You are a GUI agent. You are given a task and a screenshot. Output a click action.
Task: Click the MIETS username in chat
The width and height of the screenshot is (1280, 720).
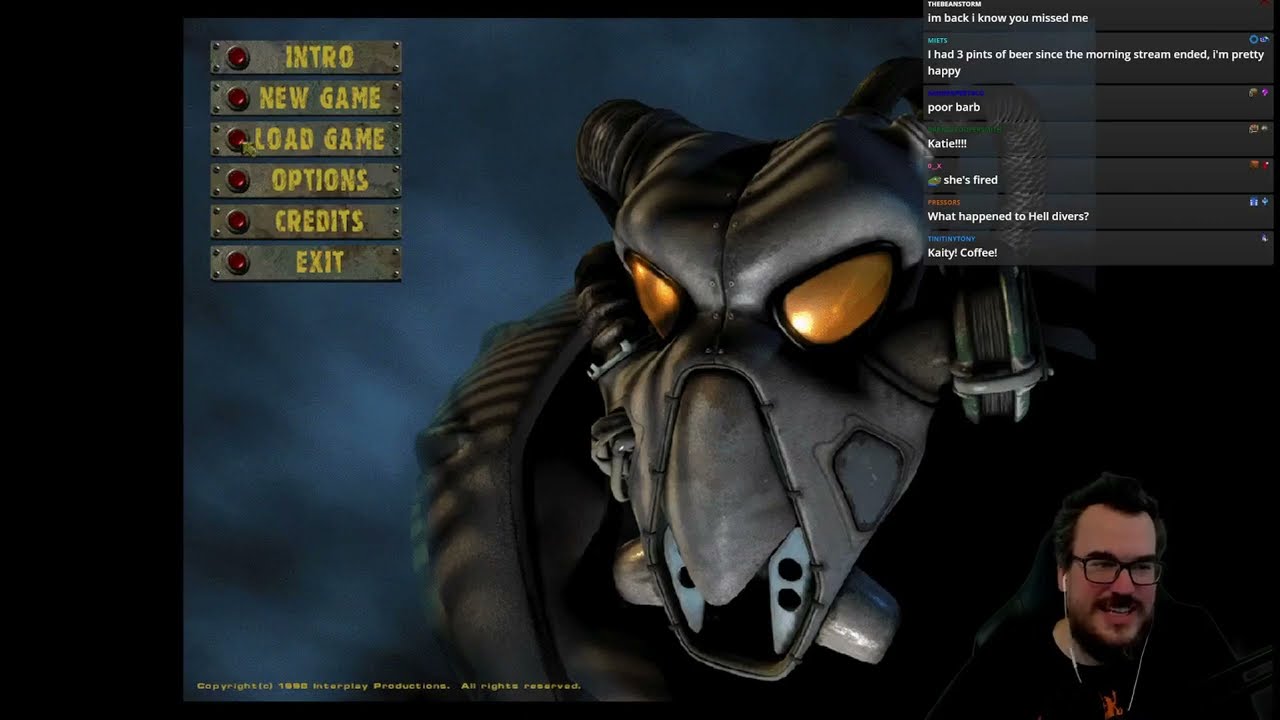937,40
